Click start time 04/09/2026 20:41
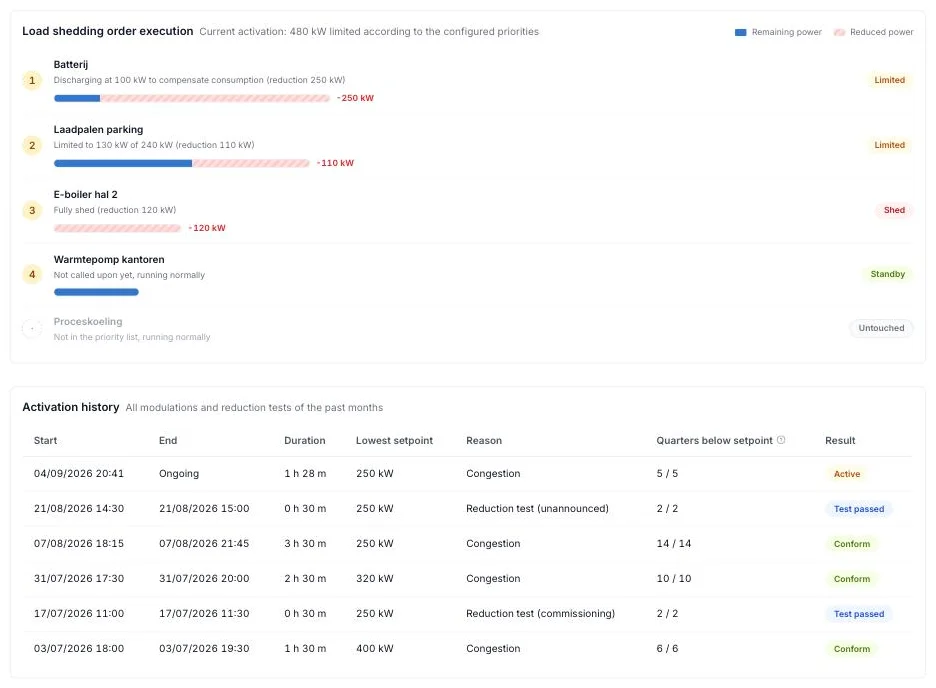The width and height of the screenshot is (936, 688). [79, 474]
